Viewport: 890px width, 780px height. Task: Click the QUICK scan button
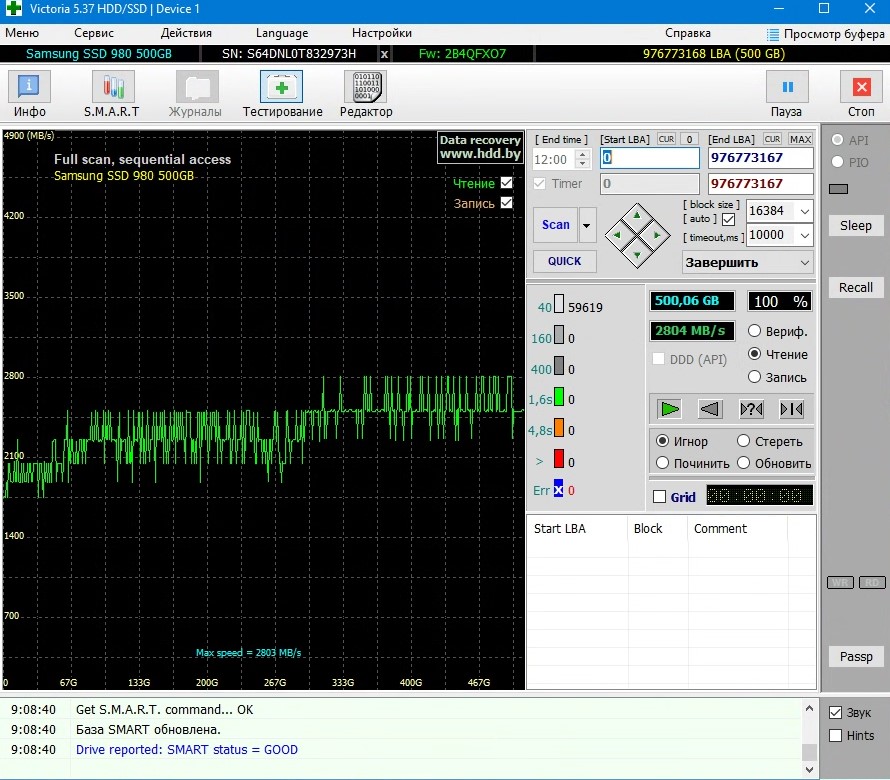click(x=564, y=261)
